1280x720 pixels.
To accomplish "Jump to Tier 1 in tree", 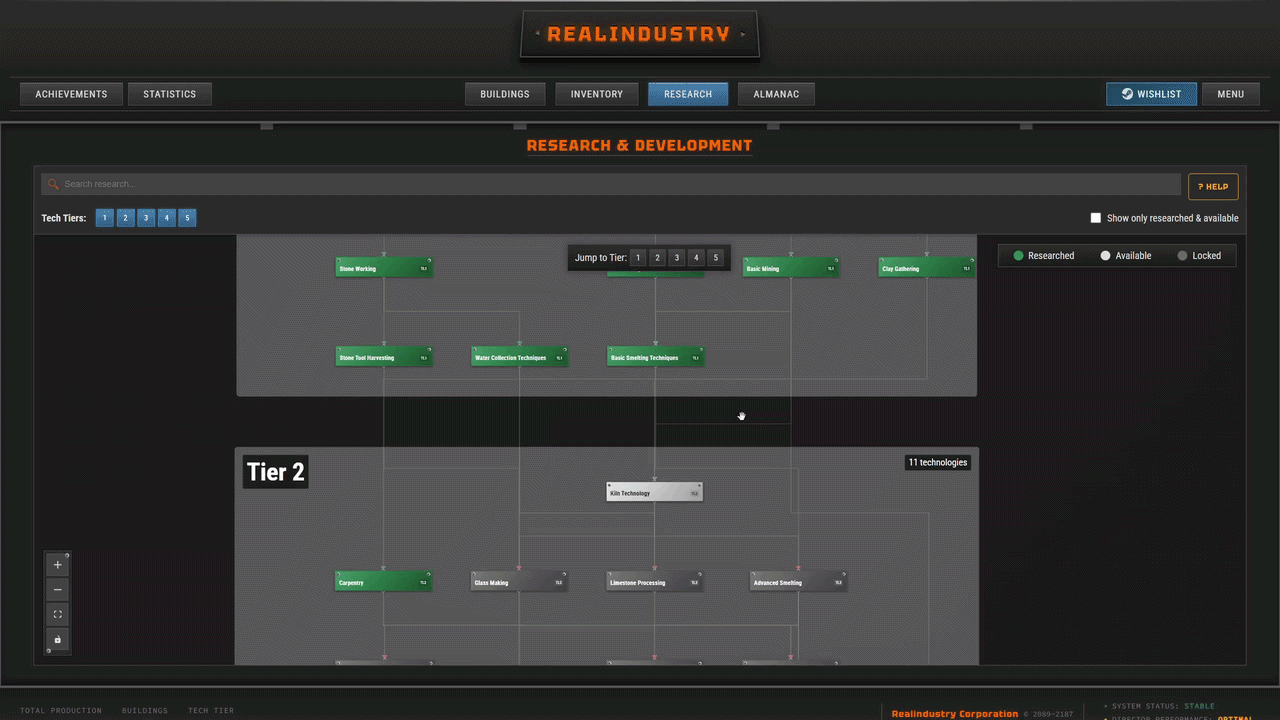I will [x=638, y=258].
